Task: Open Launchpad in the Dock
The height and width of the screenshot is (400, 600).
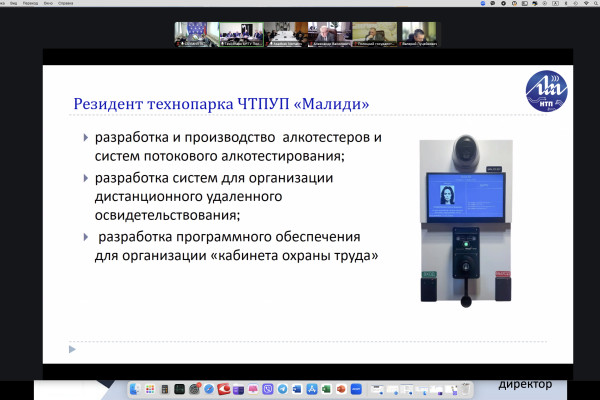Action: click(x=149, y=389)
